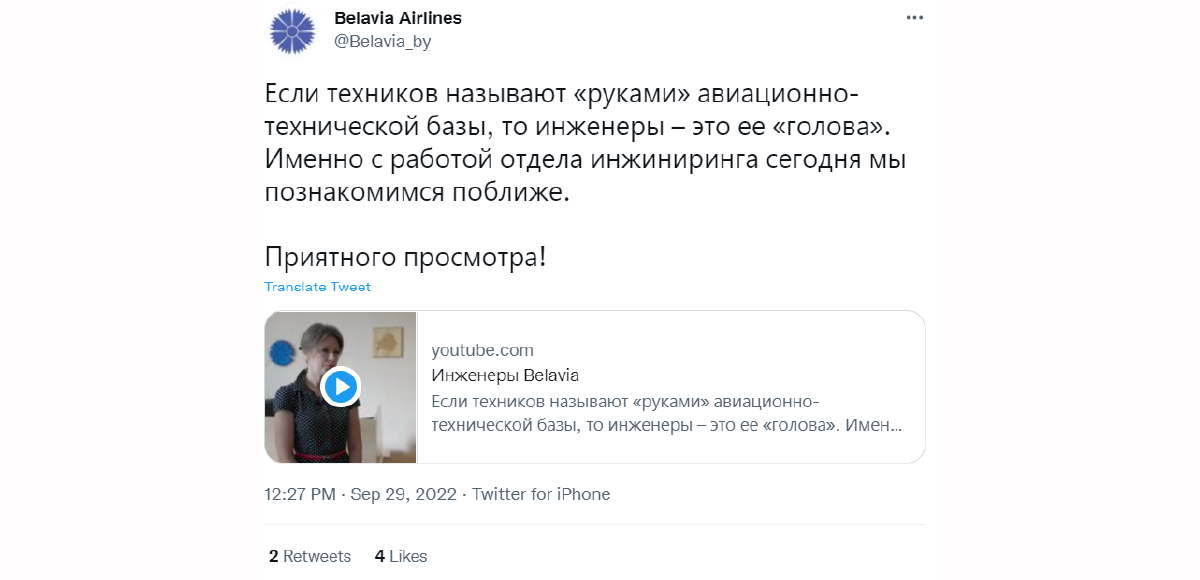Click the Belavia Airlines display name
This screenshot has width=1200, height=580.
click(397, 18)
